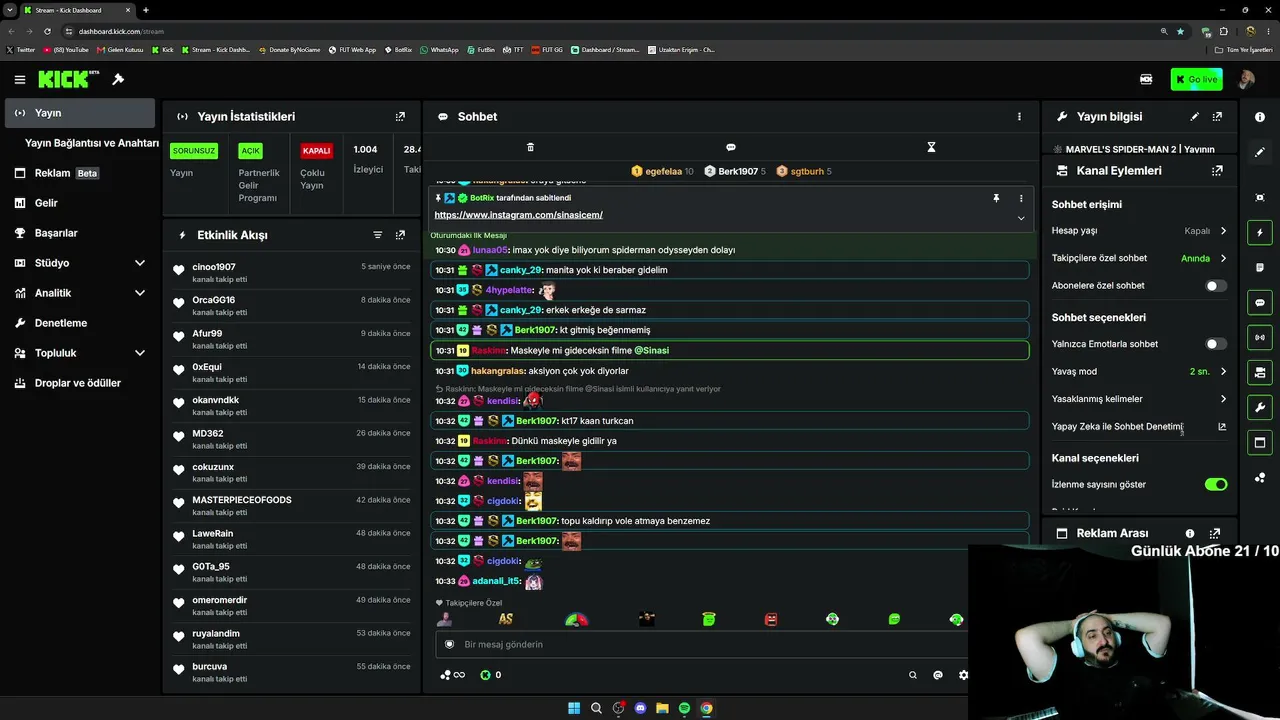Click the chat search magnifier icon
The height and width of the screenshot is (720, 1280).
click(x=913, y=675)
